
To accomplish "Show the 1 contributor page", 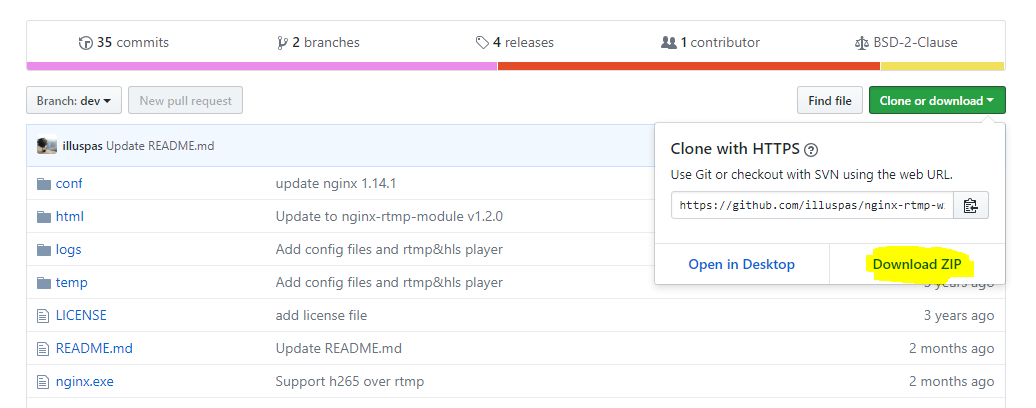I will click(710, 42).
